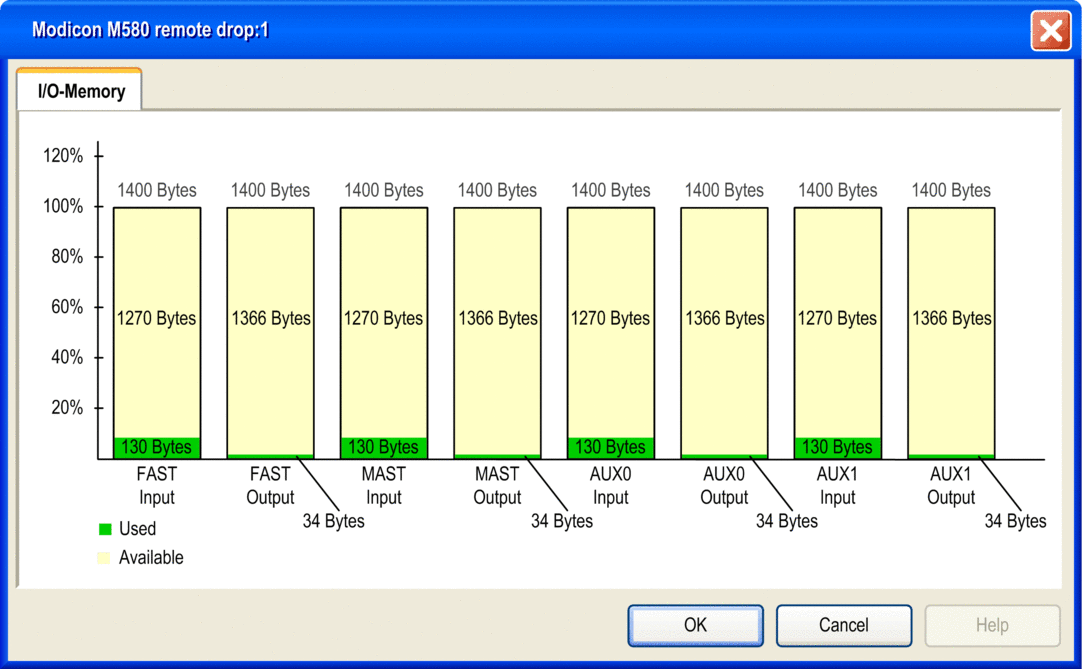Screen dimensions: 1082x669
Task: Close the Modicon M580 remote drop dialog
Action: 1050,31
